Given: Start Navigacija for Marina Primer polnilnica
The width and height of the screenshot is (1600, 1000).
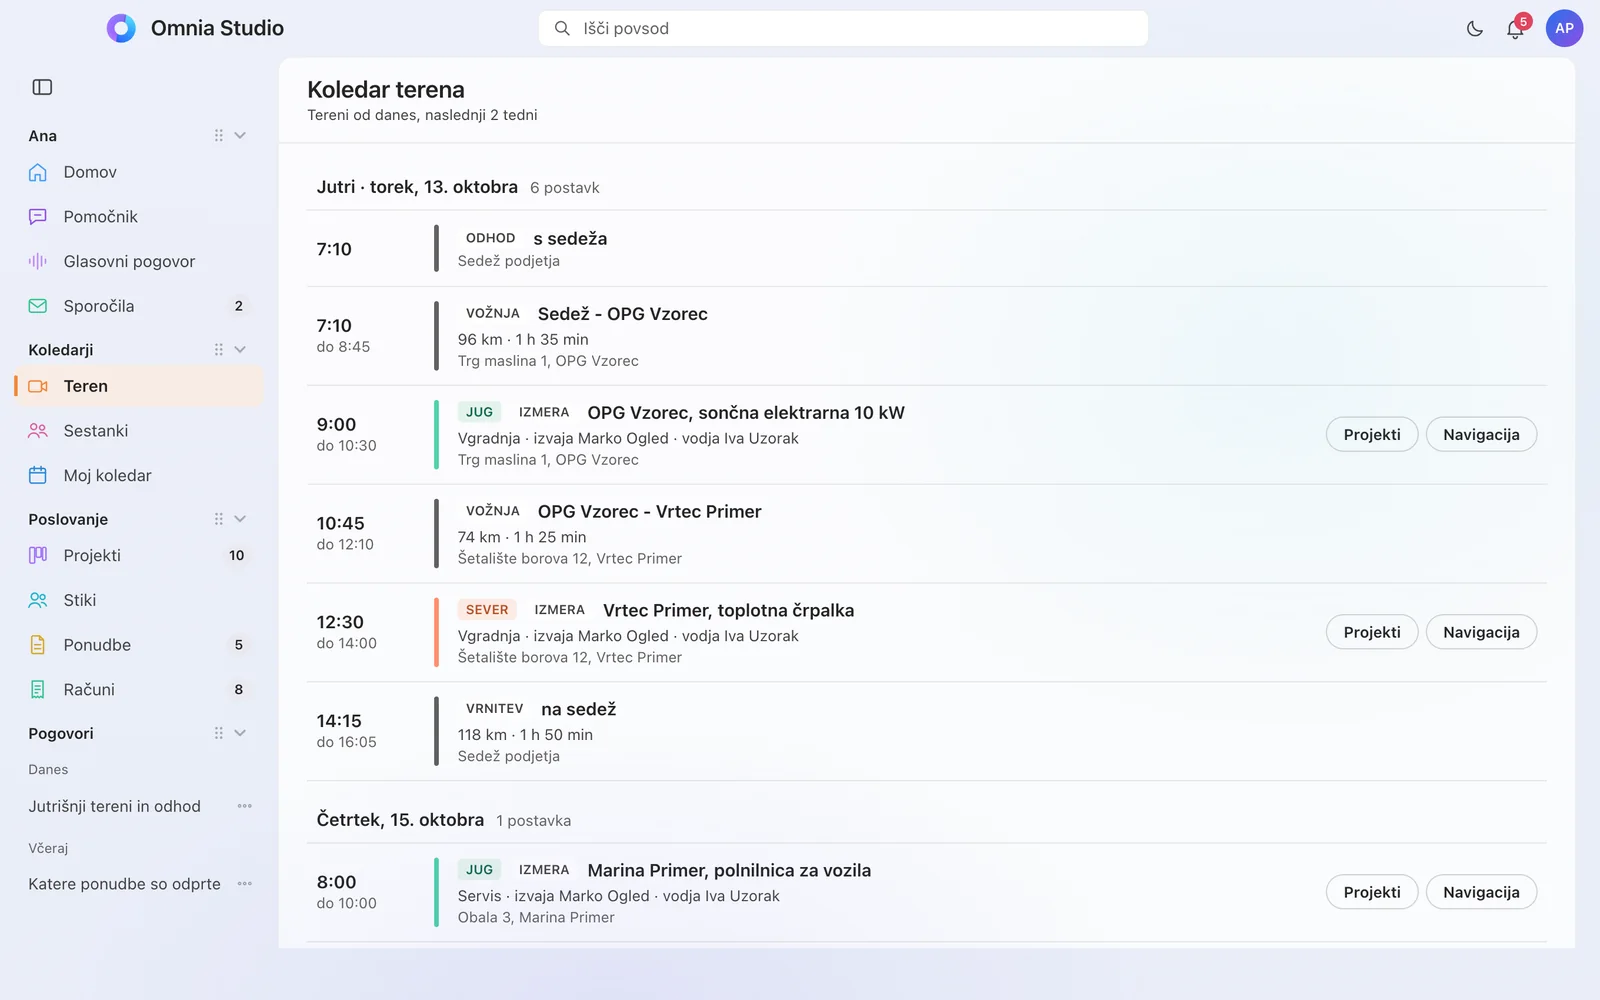Looking at the screenshot, I should click(x=1481, y=892).
